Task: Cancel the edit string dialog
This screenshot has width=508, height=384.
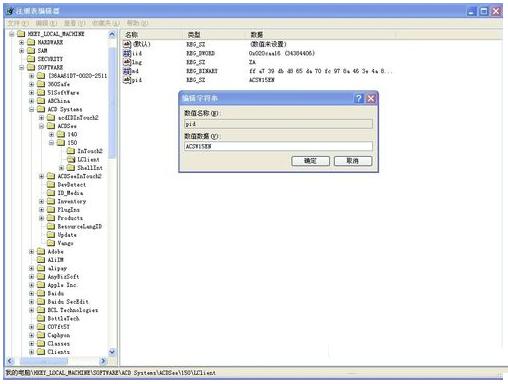Action: click(353, 161)
